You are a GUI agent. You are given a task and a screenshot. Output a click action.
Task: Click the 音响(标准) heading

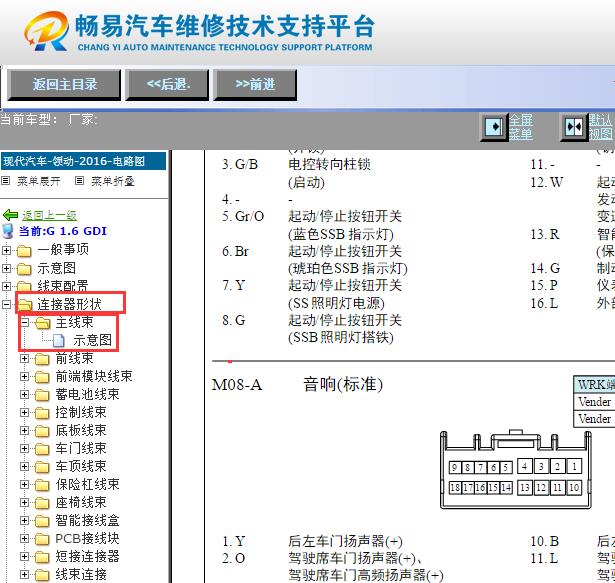pyautogui.click(x=343, y=385)
